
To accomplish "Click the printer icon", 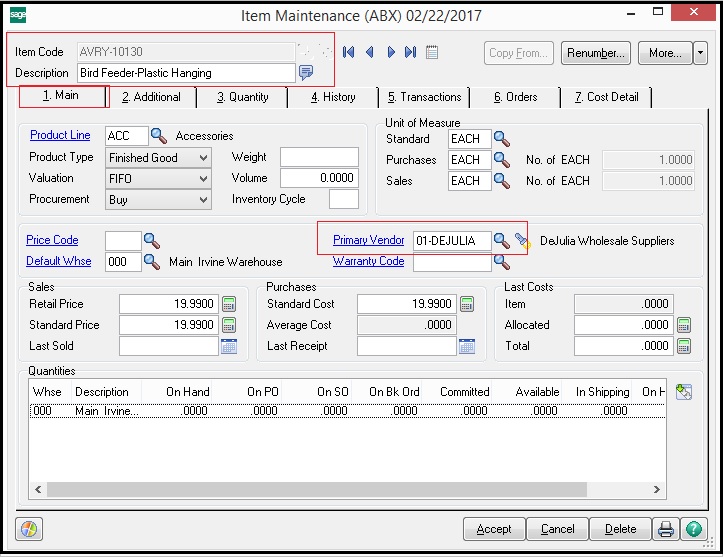I will pyautogui.click(x=666, y=529).
